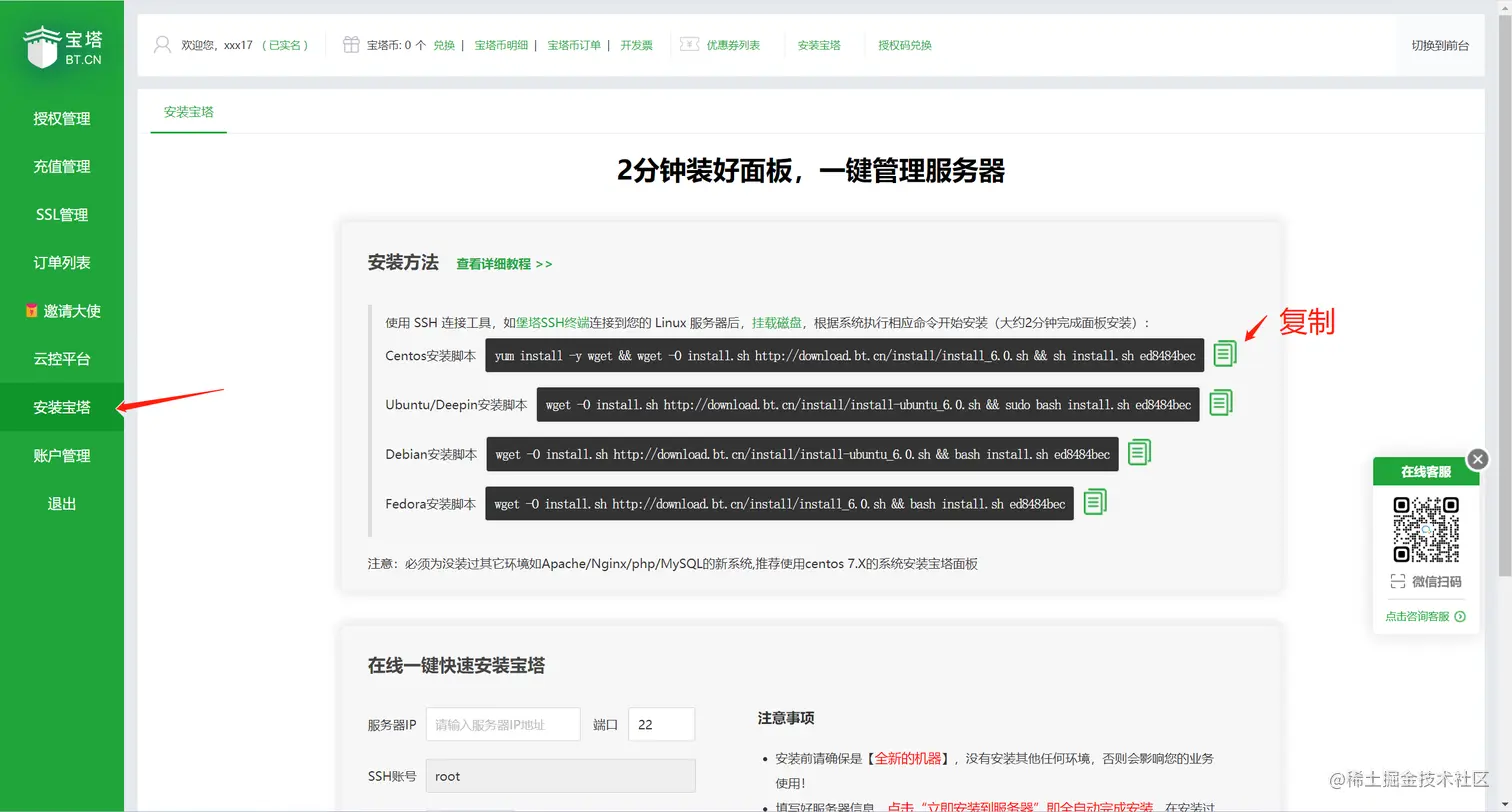Click 退出 to log out

[x=62, y=503]
